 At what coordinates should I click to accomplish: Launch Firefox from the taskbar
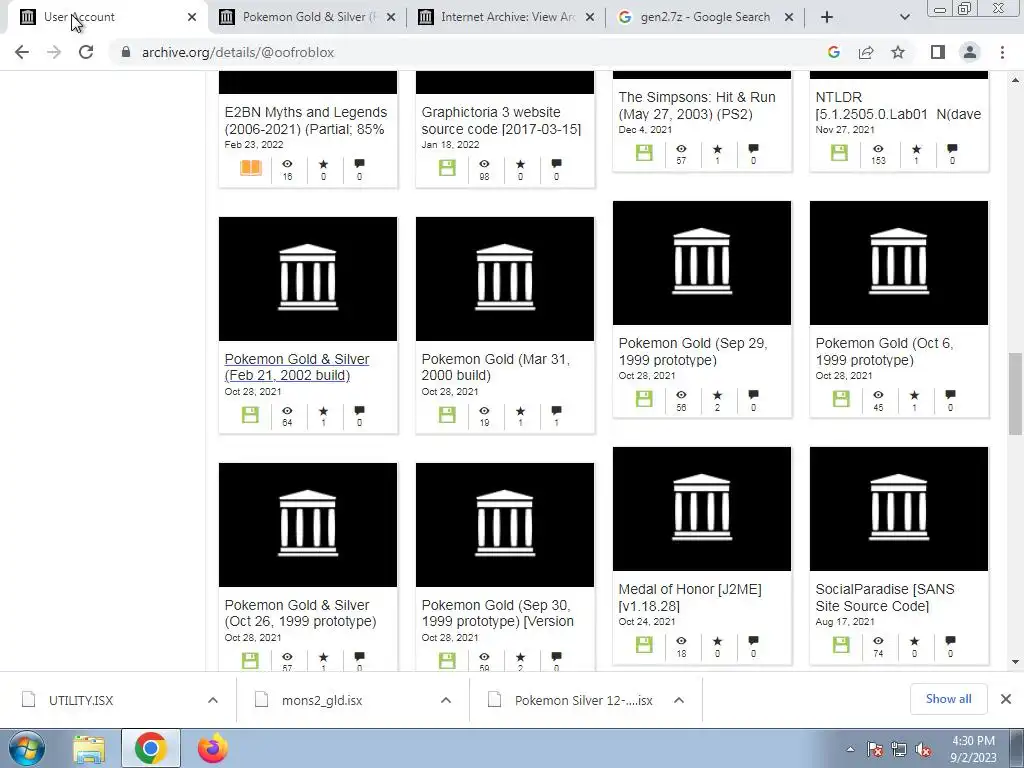[x=212, y=749]
